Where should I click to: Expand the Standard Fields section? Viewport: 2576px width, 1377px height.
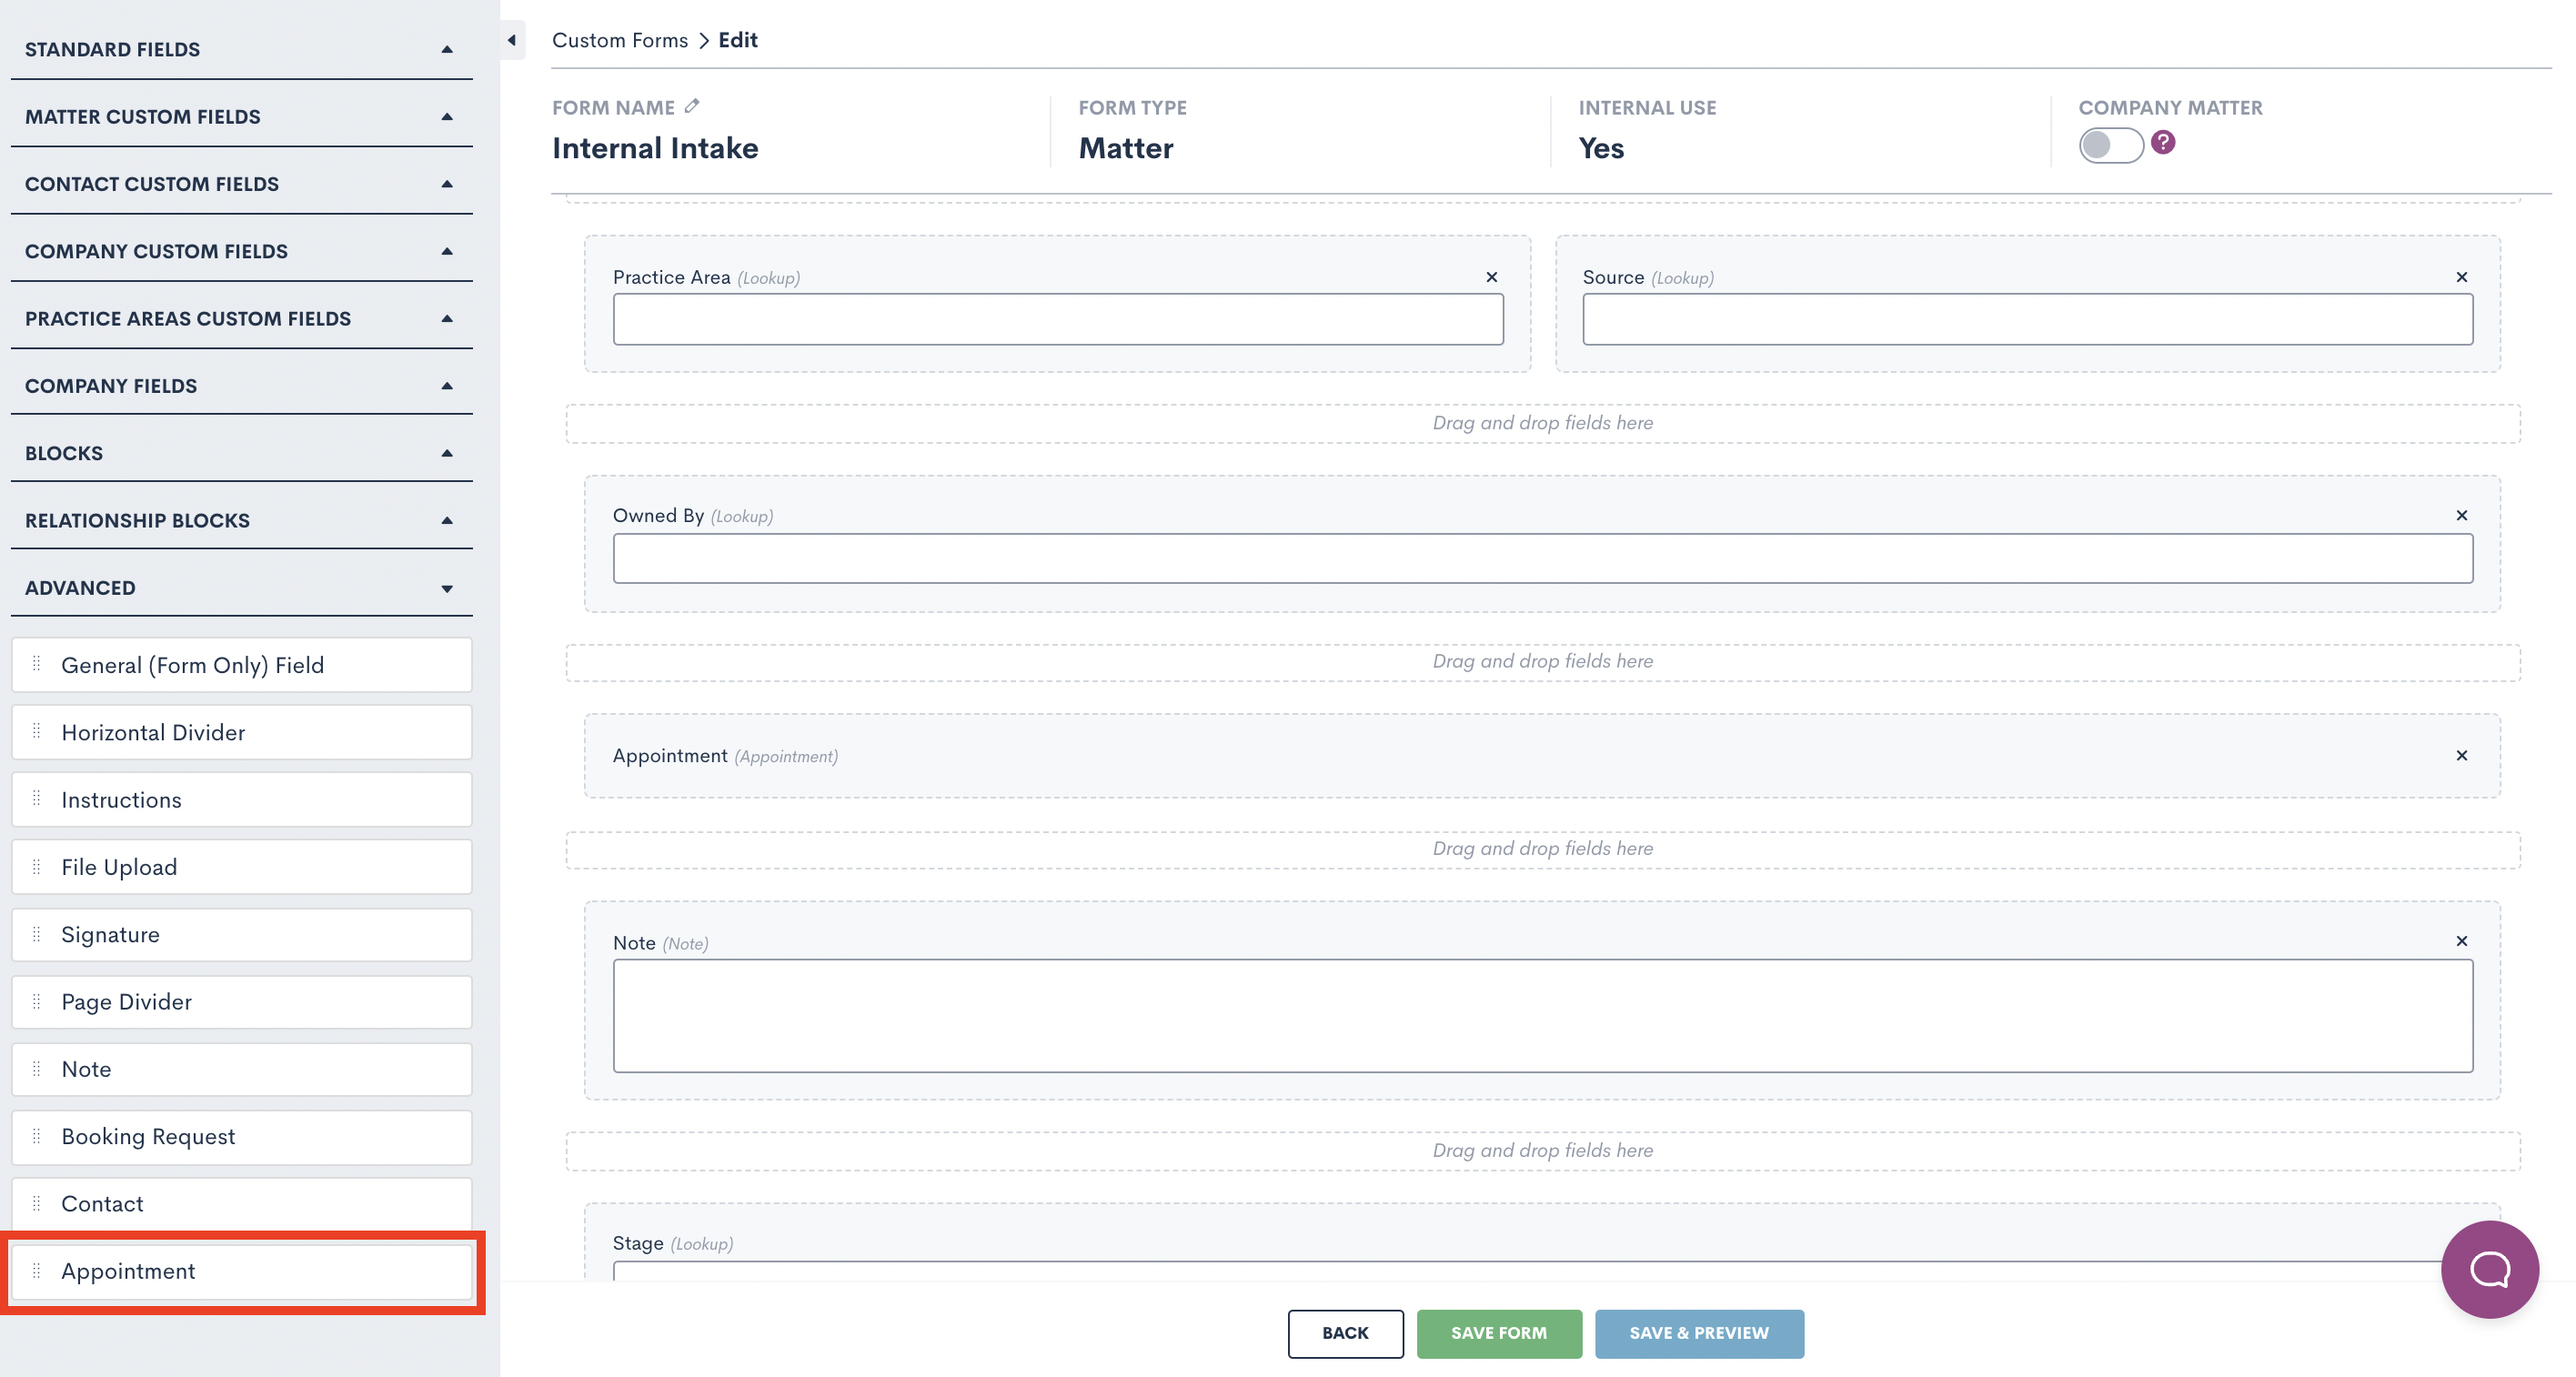coord(447,49)
